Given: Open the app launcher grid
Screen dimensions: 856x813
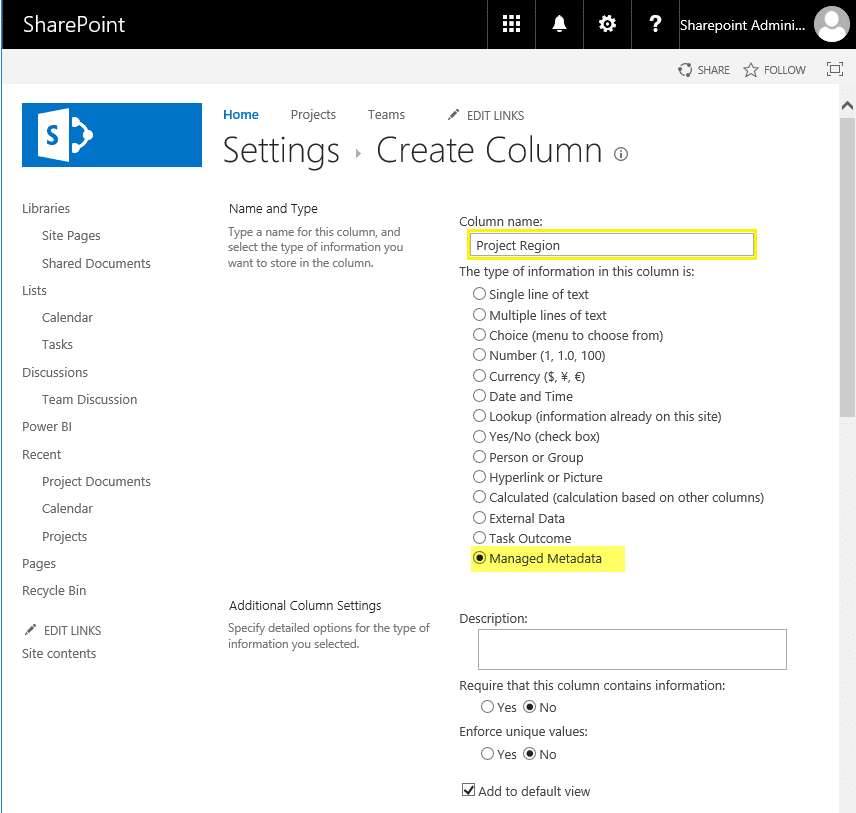Looking at the screenshot, I should [511, 24].
